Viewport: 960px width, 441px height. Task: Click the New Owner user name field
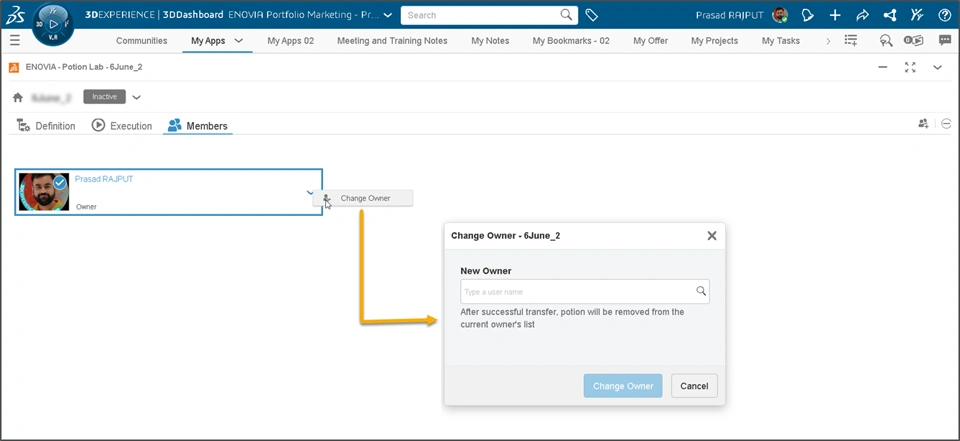click(x=578, y=292)
